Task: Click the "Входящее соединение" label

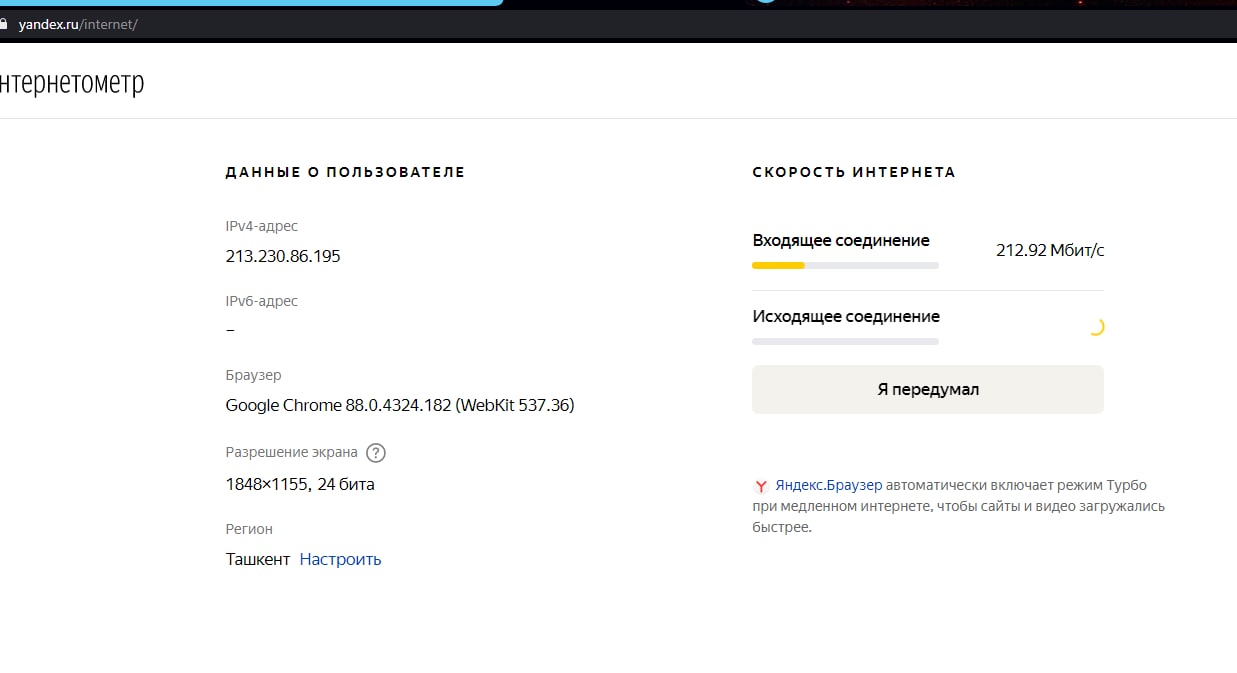Action: click(x=841, y=241)
